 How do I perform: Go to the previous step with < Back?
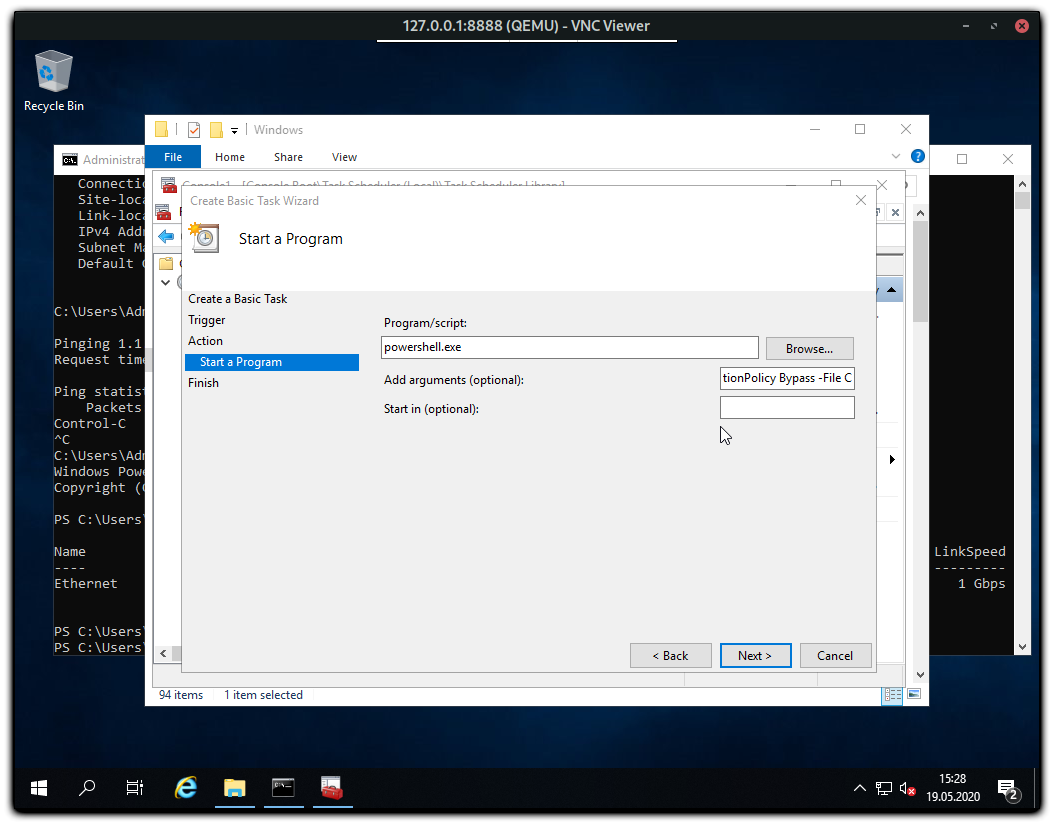670,655
